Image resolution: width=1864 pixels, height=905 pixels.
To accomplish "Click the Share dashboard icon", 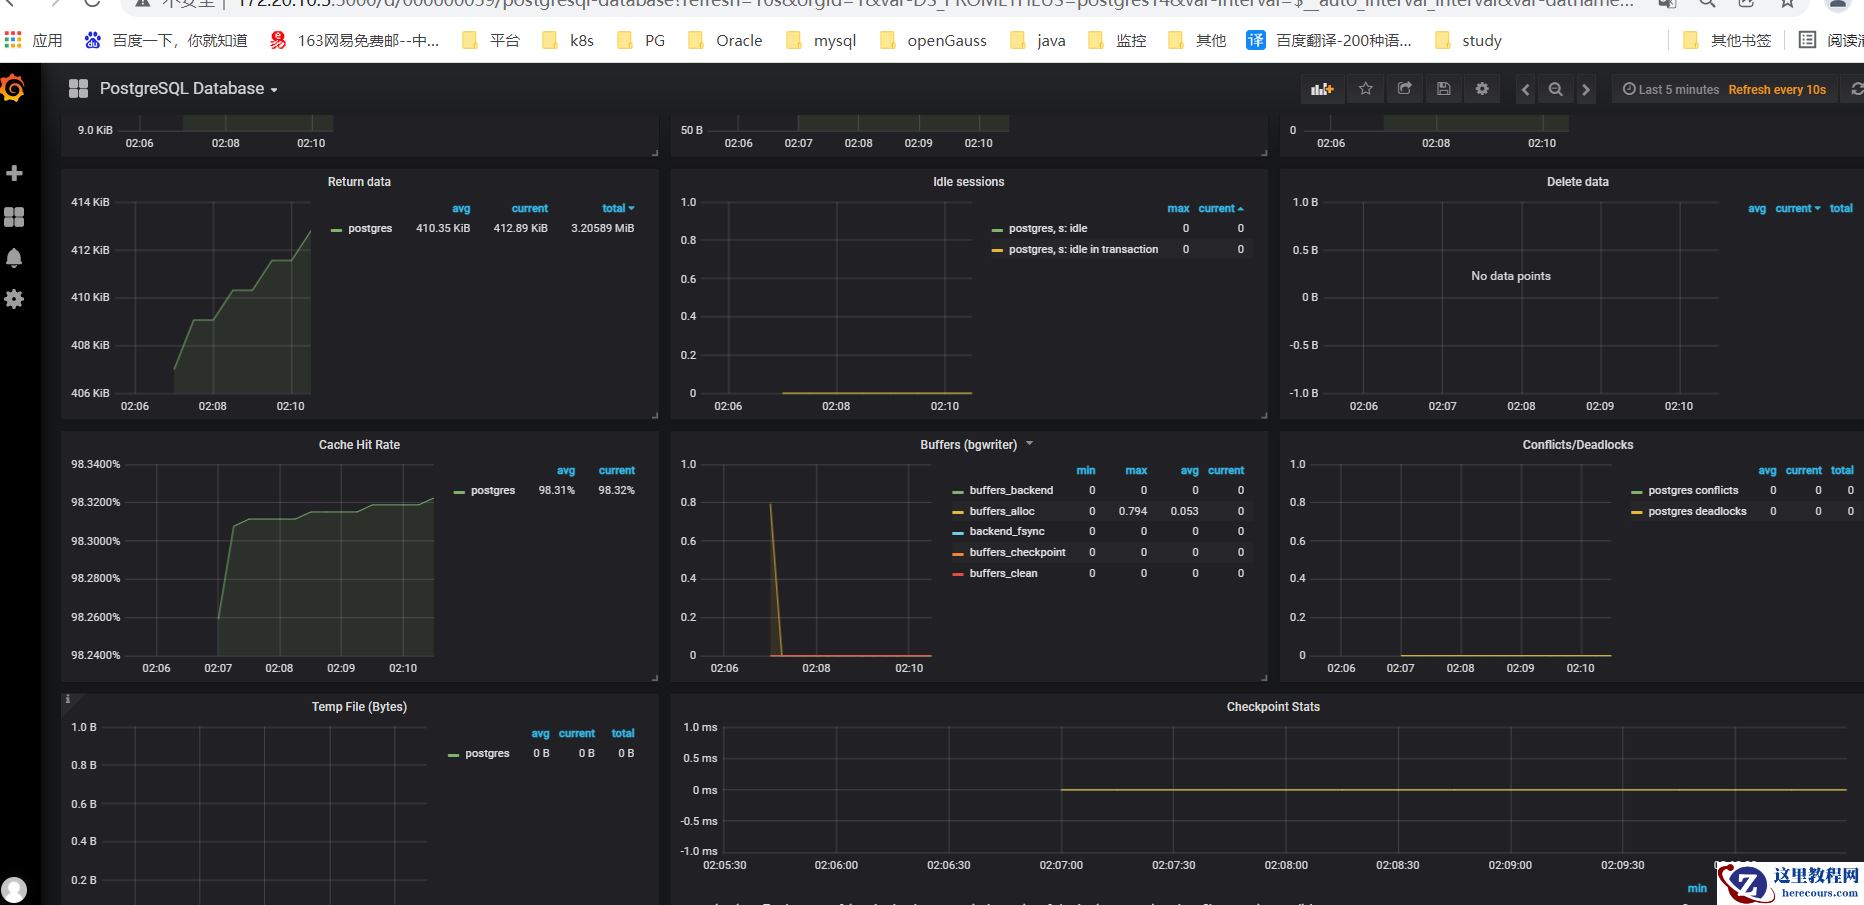I will (1404, 89).
